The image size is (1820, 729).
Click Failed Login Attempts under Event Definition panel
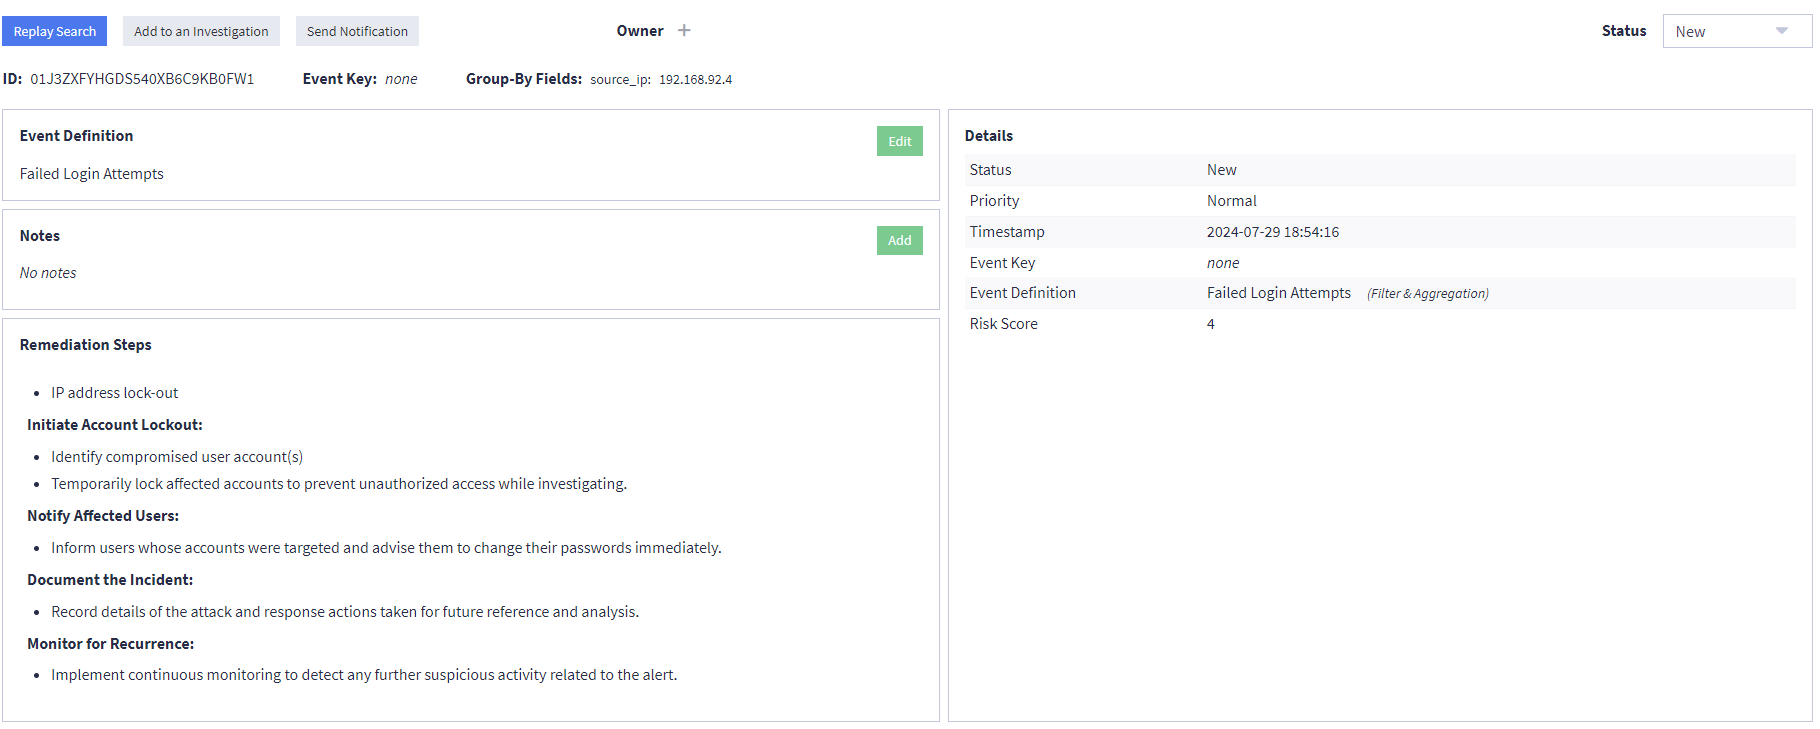click(x=92, y=174)
